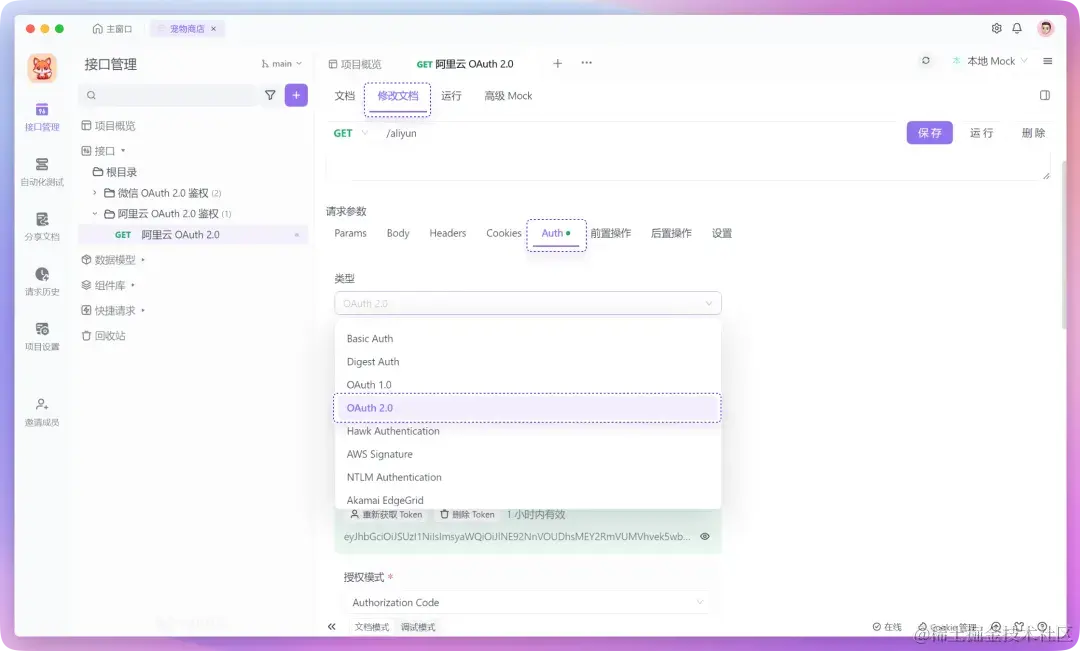Switch to 调试模式 at the bottom
Viewport: 1080px width, 651px height.
(x=417, y=626)
